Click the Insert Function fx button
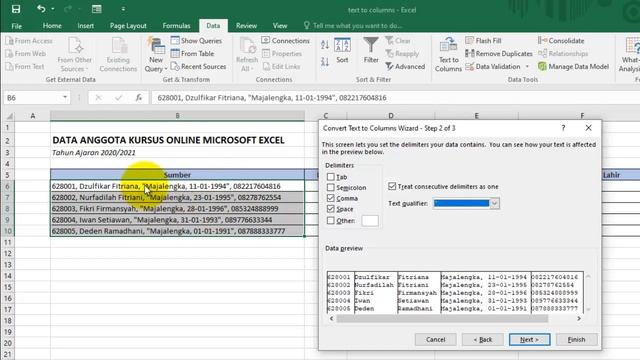The height and width of the screenshot is (360, 640). click(139, 98)
